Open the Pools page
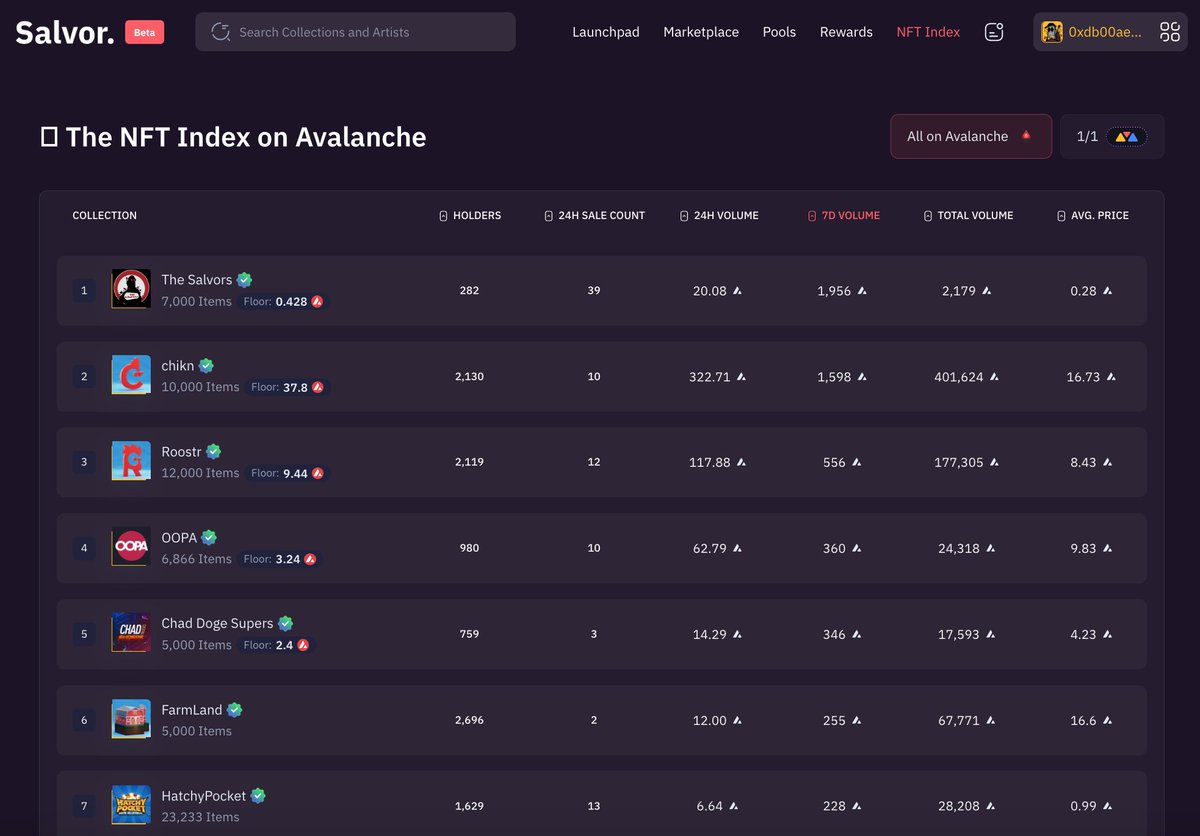 (779, 32)
